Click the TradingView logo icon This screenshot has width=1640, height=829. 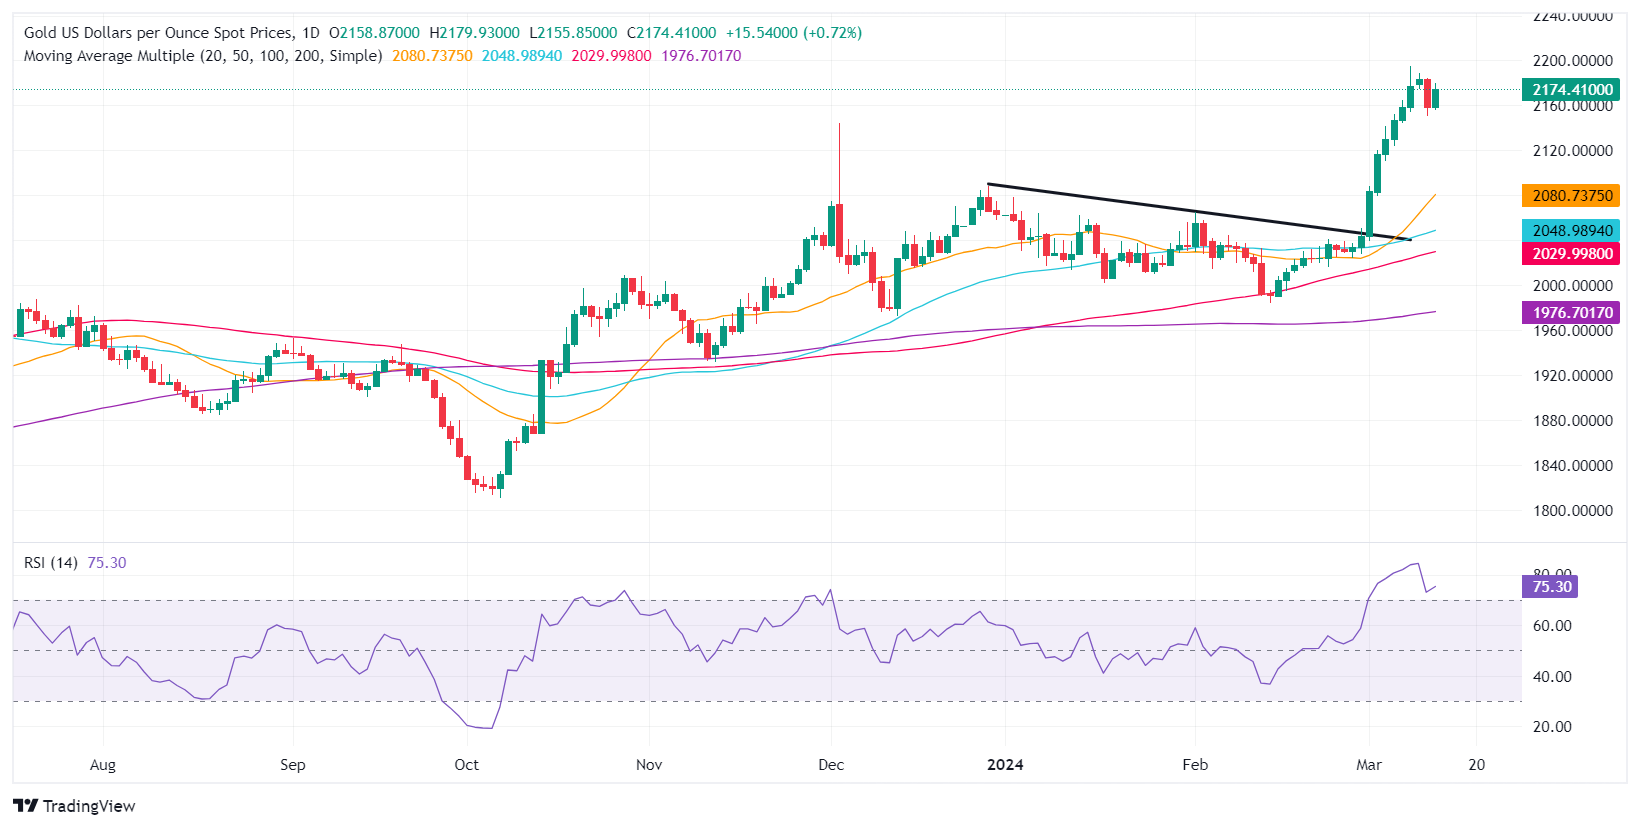(x=25, y=806)
